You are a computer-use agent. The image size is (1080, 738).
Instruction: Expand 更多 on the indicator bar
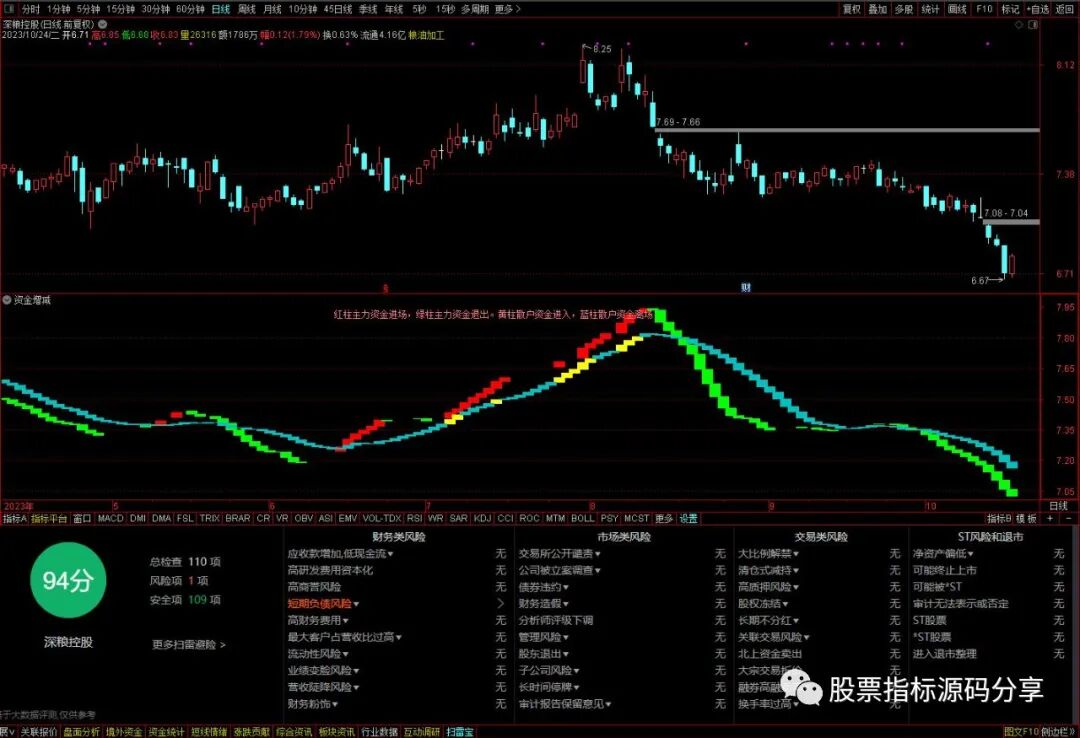point(663,518)
